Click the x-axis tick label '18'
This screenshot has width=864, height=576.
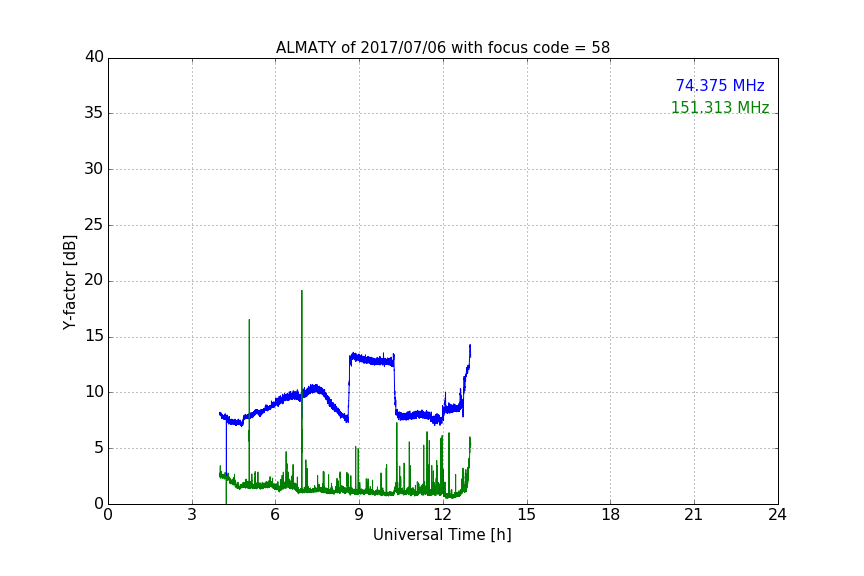click(x=611, y=515)
